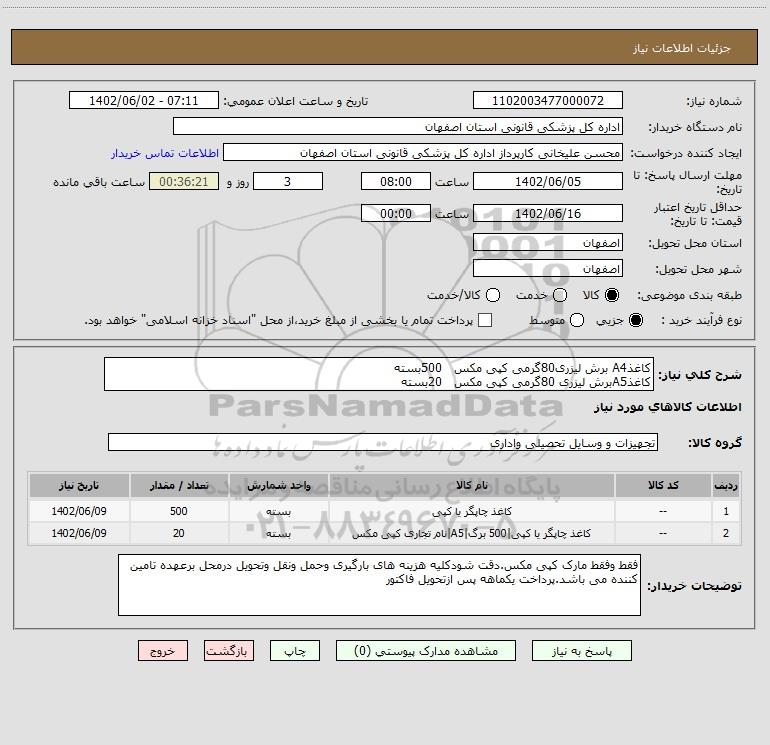770x745 pixels.
Task: Click the remaining days field showing 3
Action: click(x=288, y=181)
